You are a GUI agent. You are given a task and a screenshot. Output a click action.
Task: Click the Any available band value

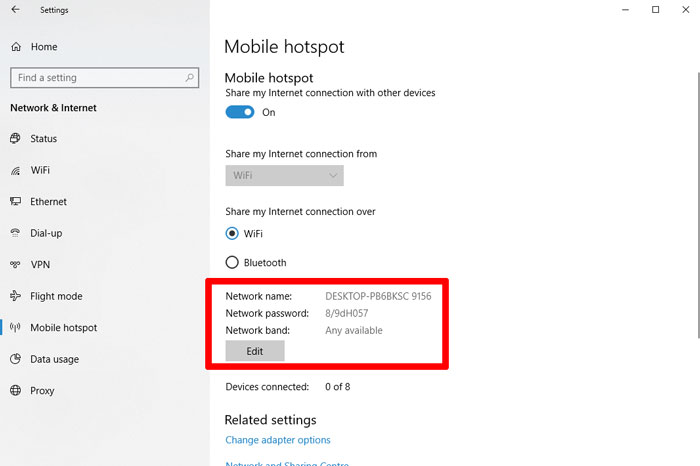coord(354,331)
